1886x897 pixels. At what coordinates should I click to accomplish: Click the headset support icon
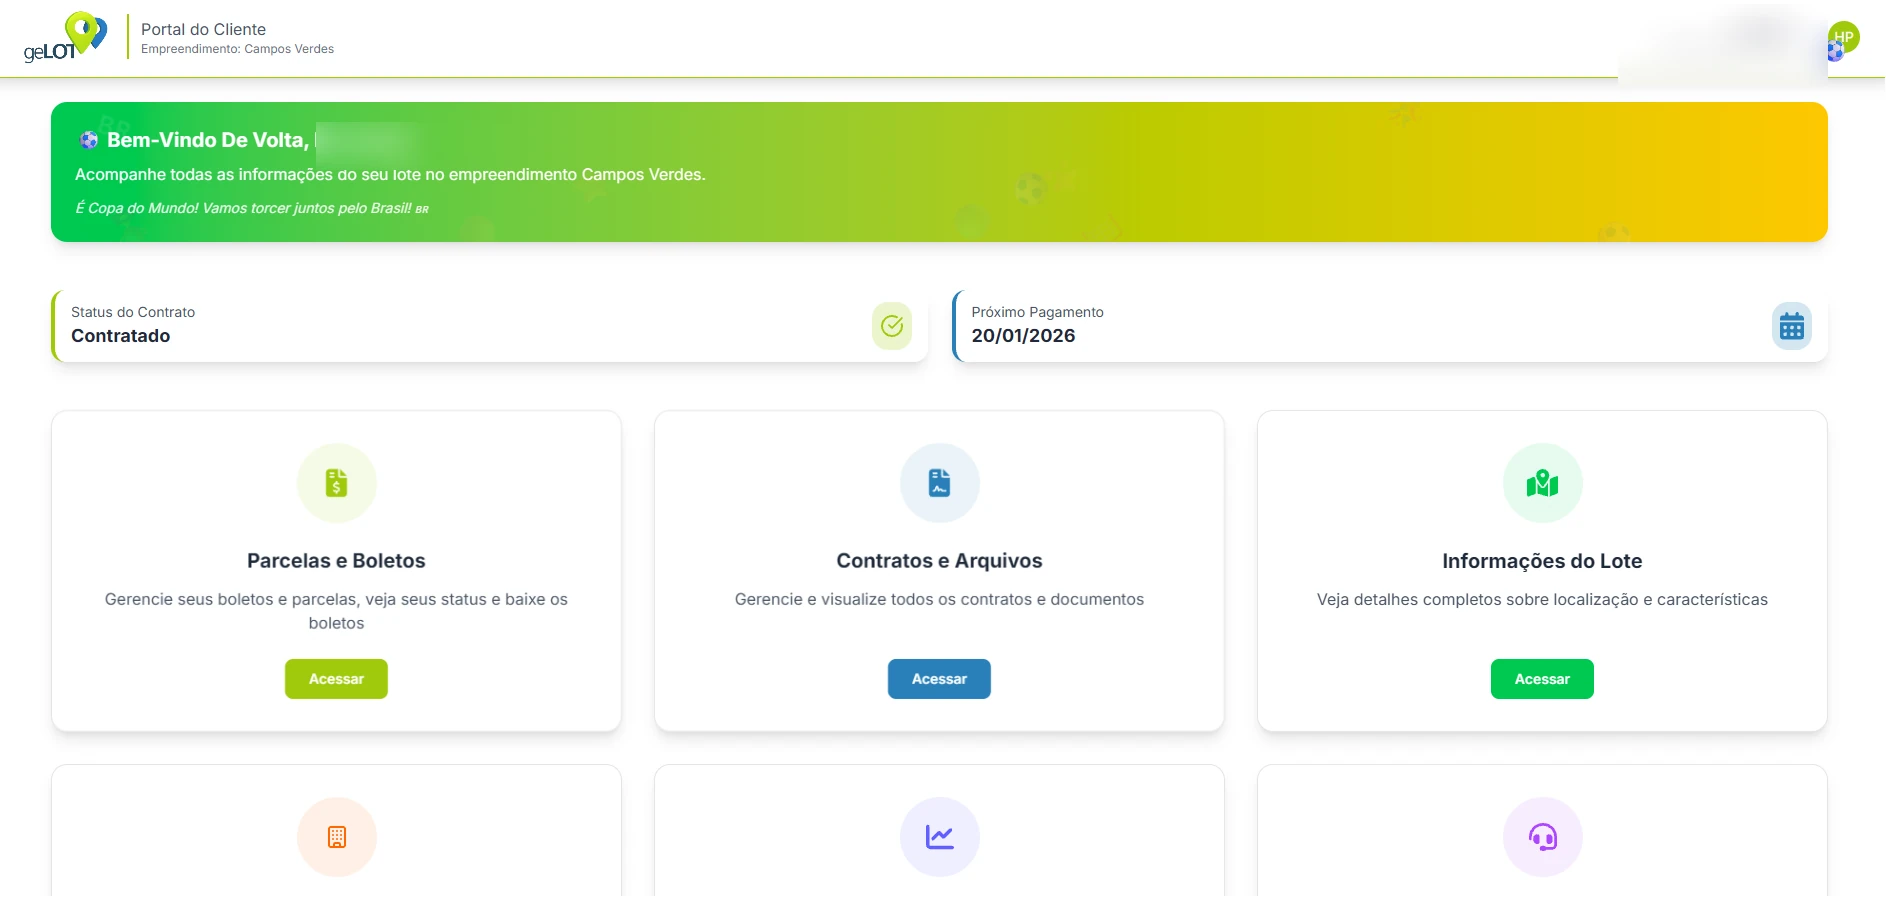pyautogui.click(x=1543, y=837)
